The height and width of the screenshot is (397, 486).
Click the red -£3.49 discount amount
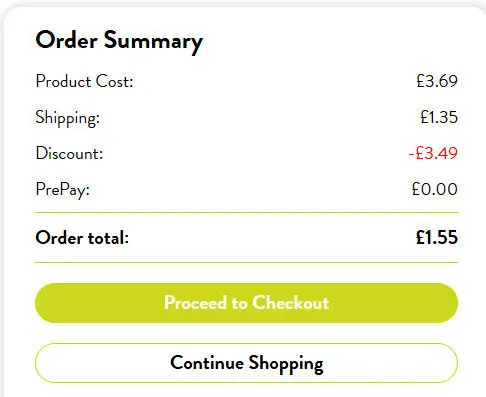pyautogui.click(x=433, y=153)
